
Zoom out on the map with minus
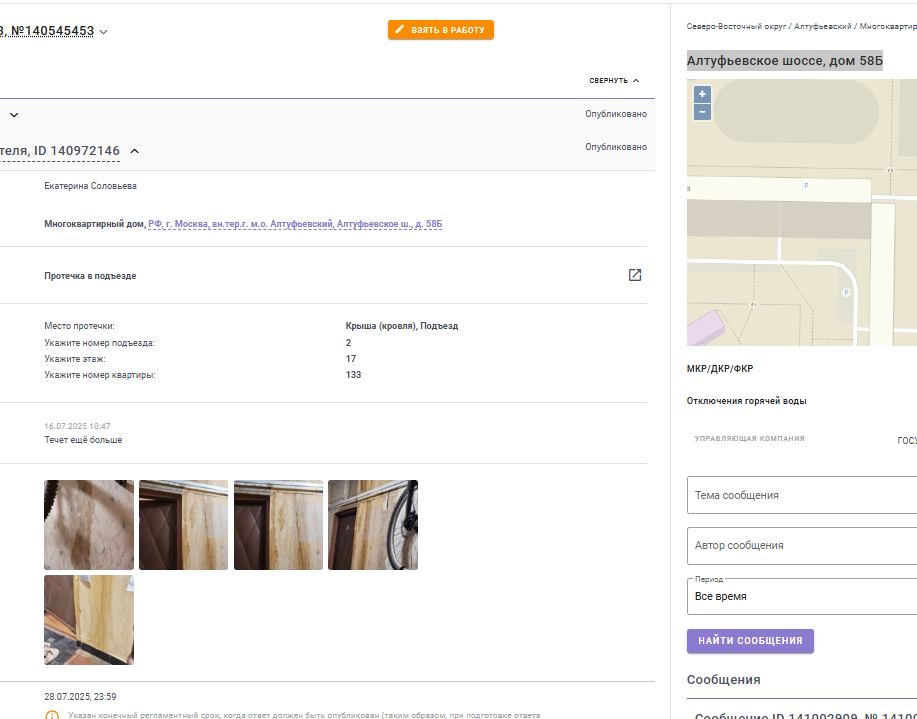click(702, 112)
